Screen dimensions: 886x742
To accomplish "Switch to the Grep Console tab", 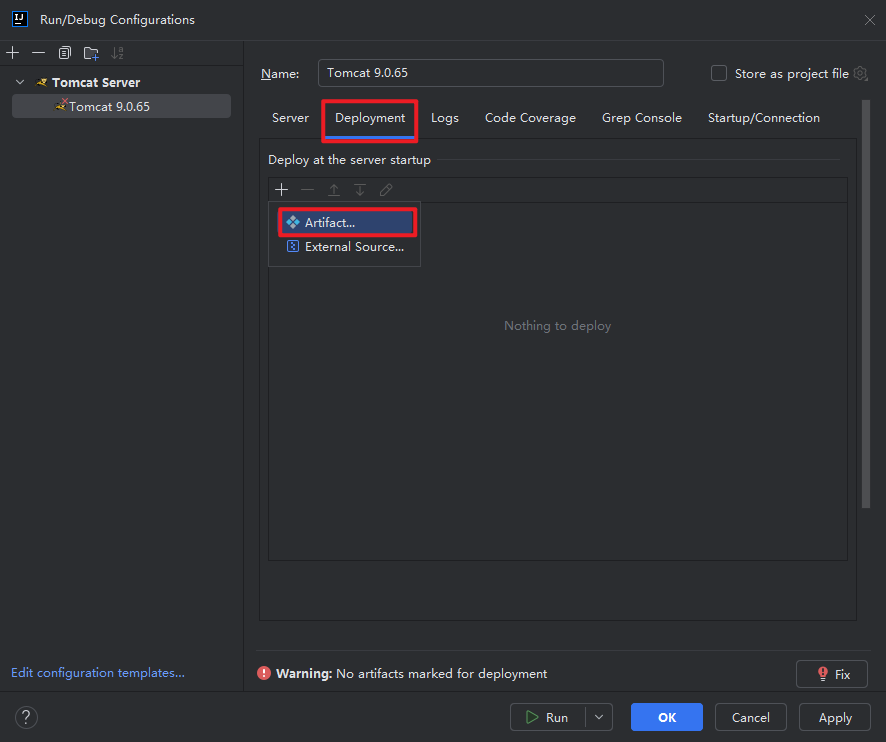I will tap(642, 118).
